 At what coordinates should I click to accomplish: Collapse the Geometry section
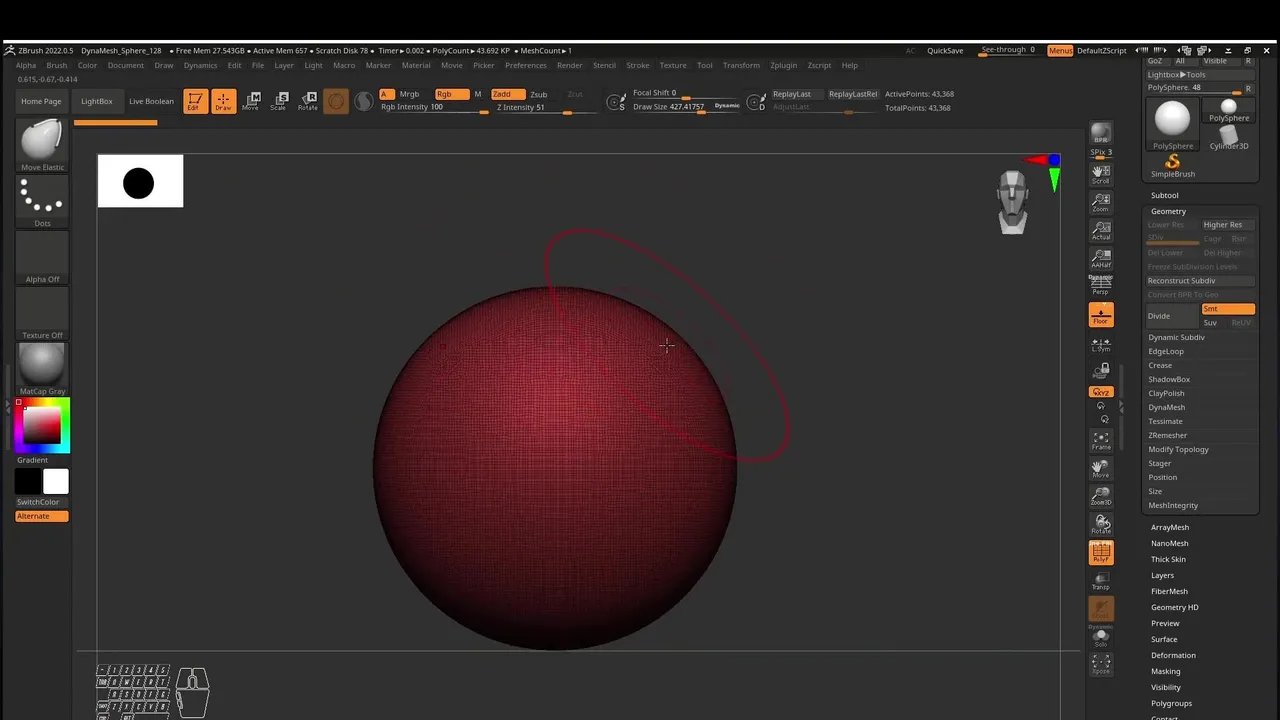tap(1168, 211)
